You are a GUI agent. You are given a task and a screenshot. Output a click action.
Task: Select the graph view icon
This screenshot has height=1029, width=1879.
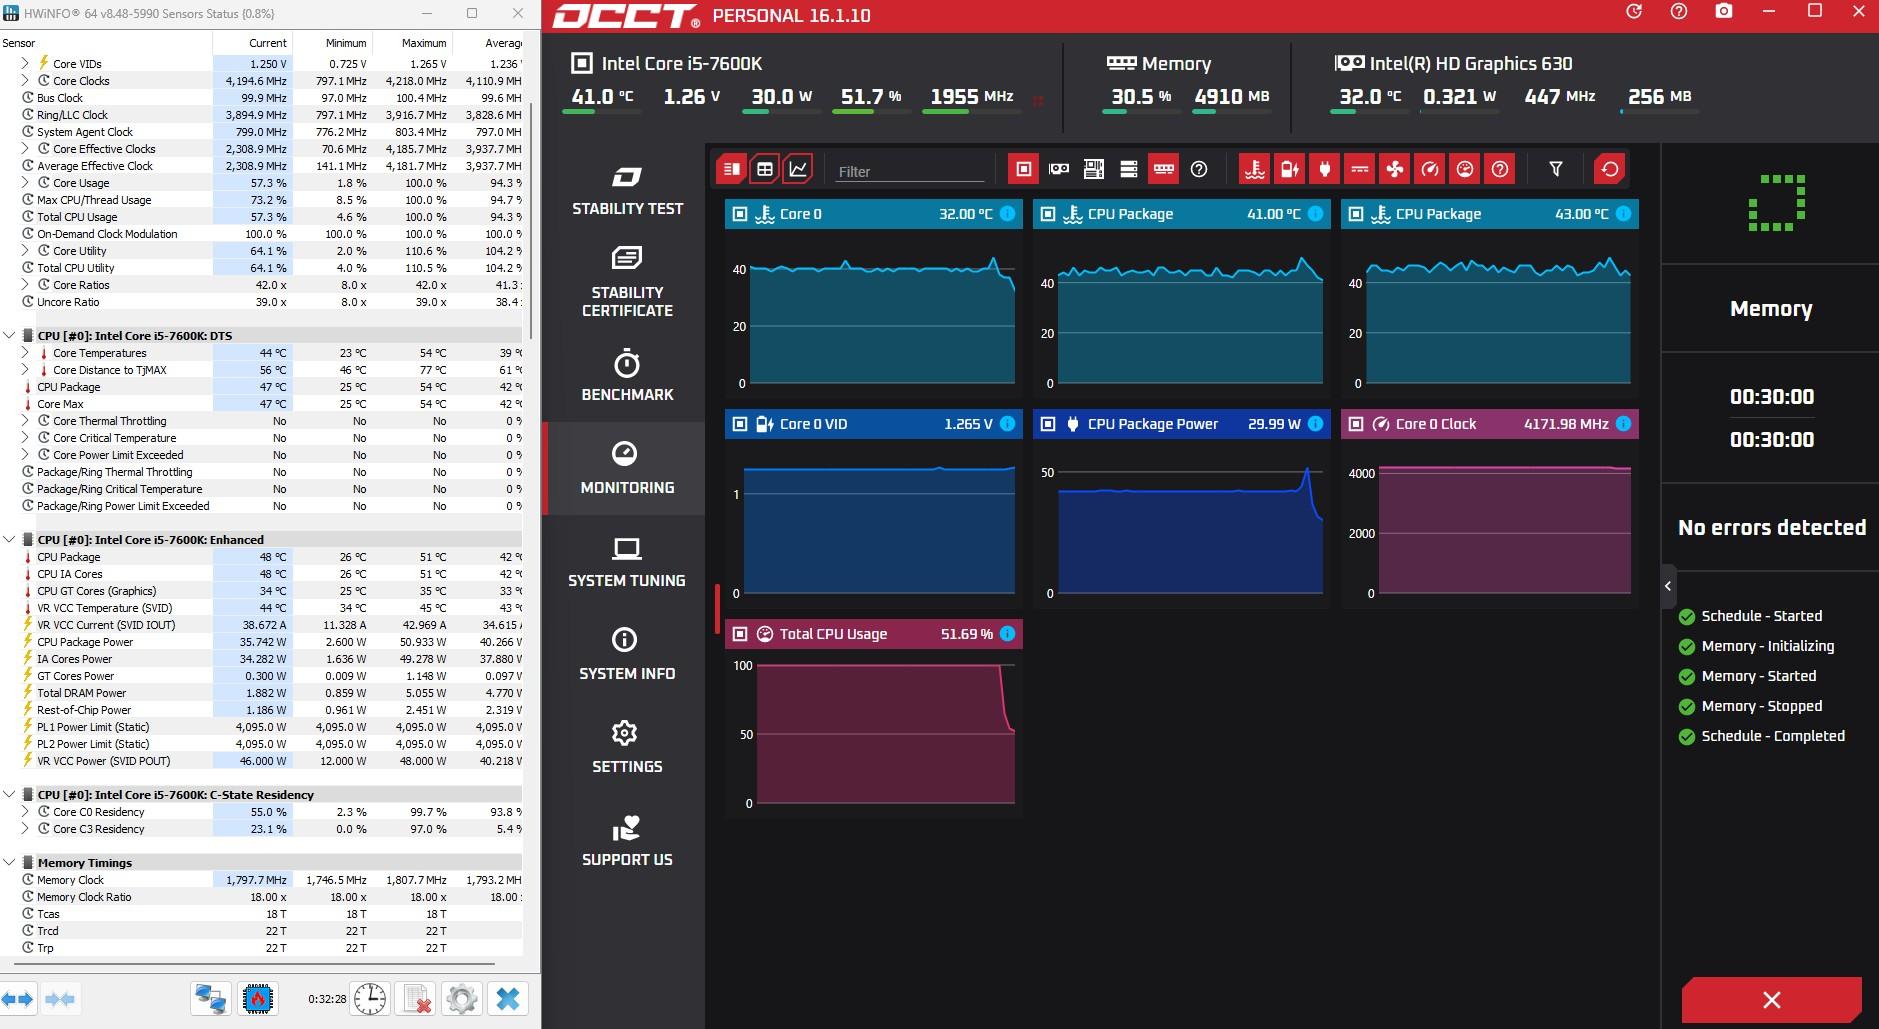tap(798, 169)
